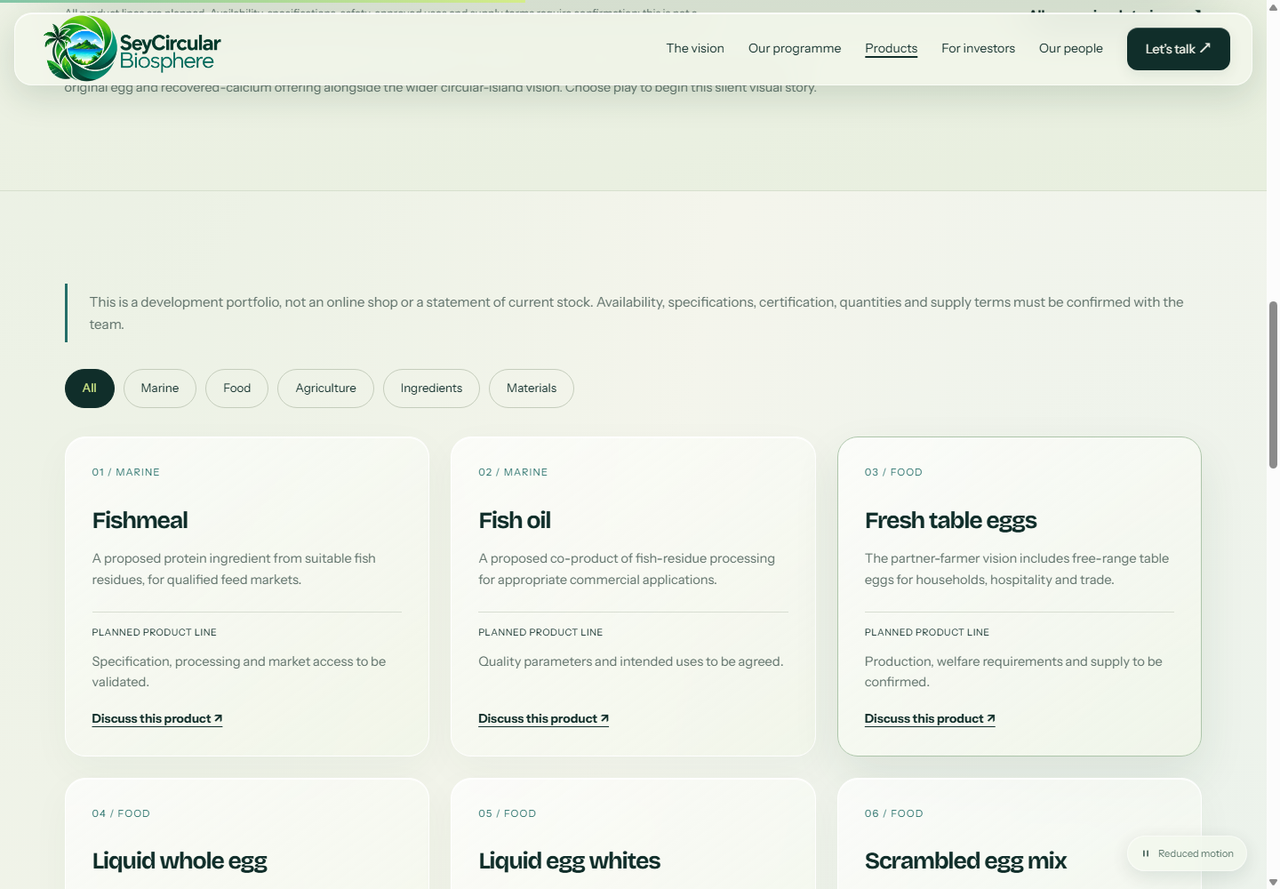The height and width of the screenshot is (889, 1280).
Task: Click the arrow icon on Let's talk
Action: point(1205,48)
